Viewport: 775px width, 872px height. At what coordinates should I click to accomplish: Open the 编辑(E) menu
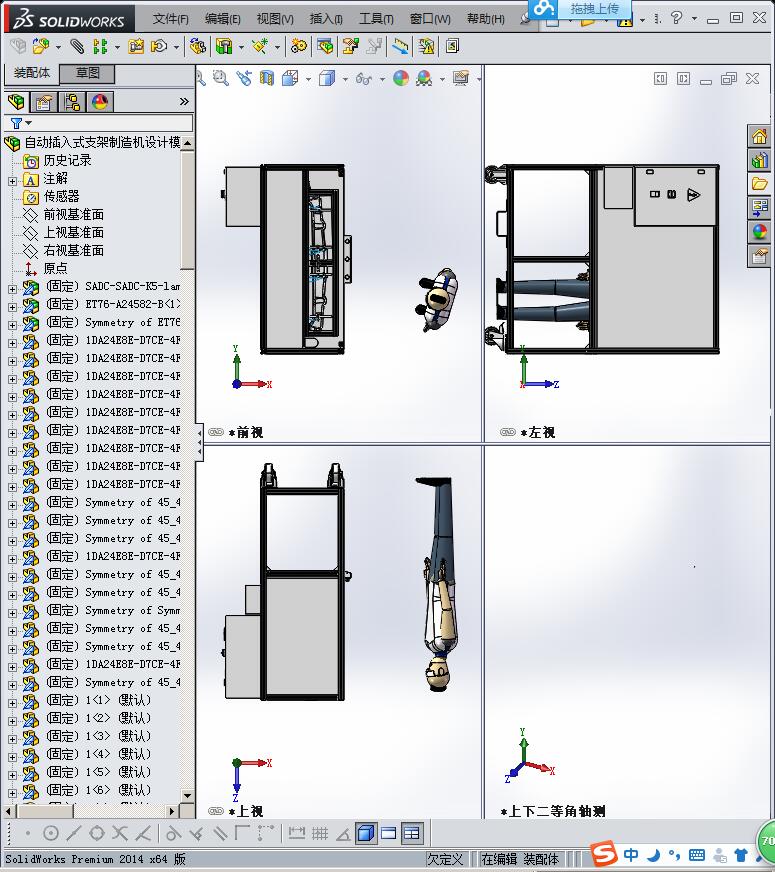[x=223, y=19]
